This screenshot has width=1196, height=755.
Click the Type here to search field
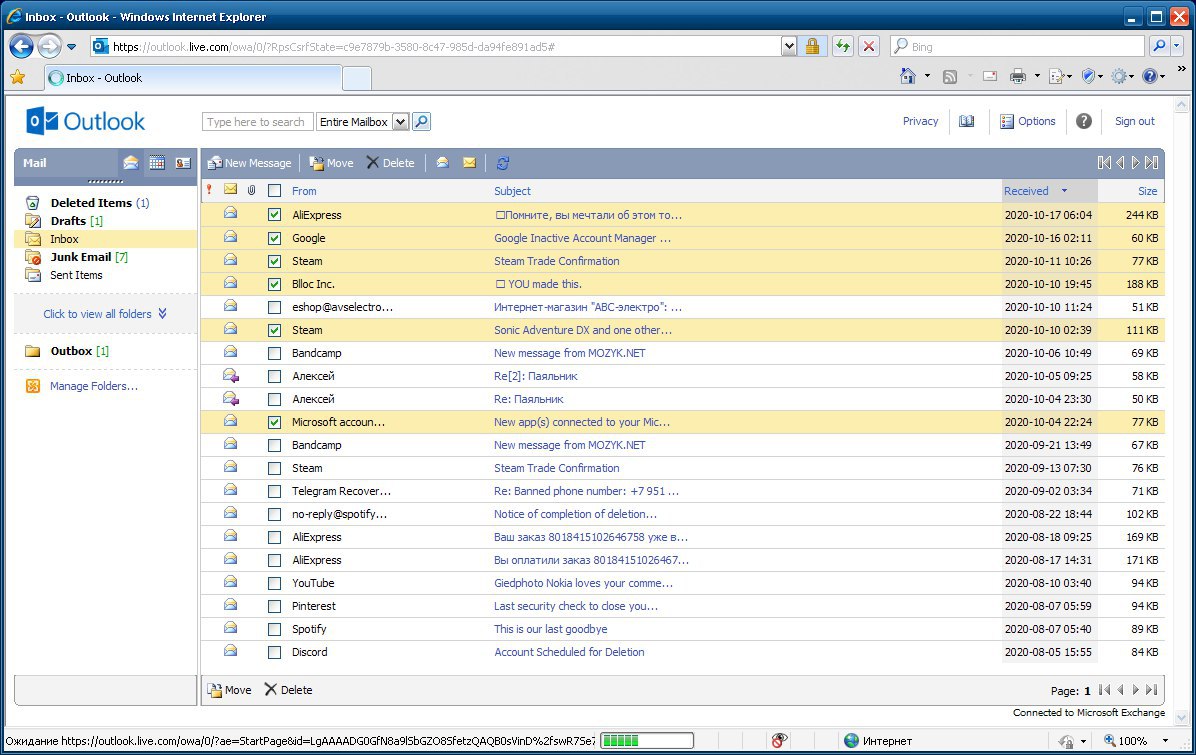[257, 122]
